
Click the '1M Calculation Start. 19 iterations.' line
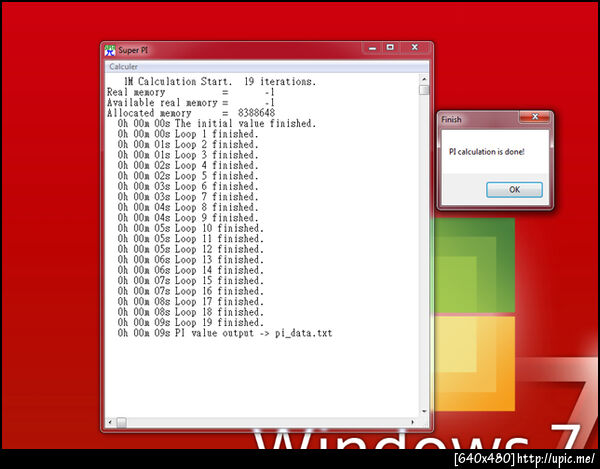click(220, 81)
